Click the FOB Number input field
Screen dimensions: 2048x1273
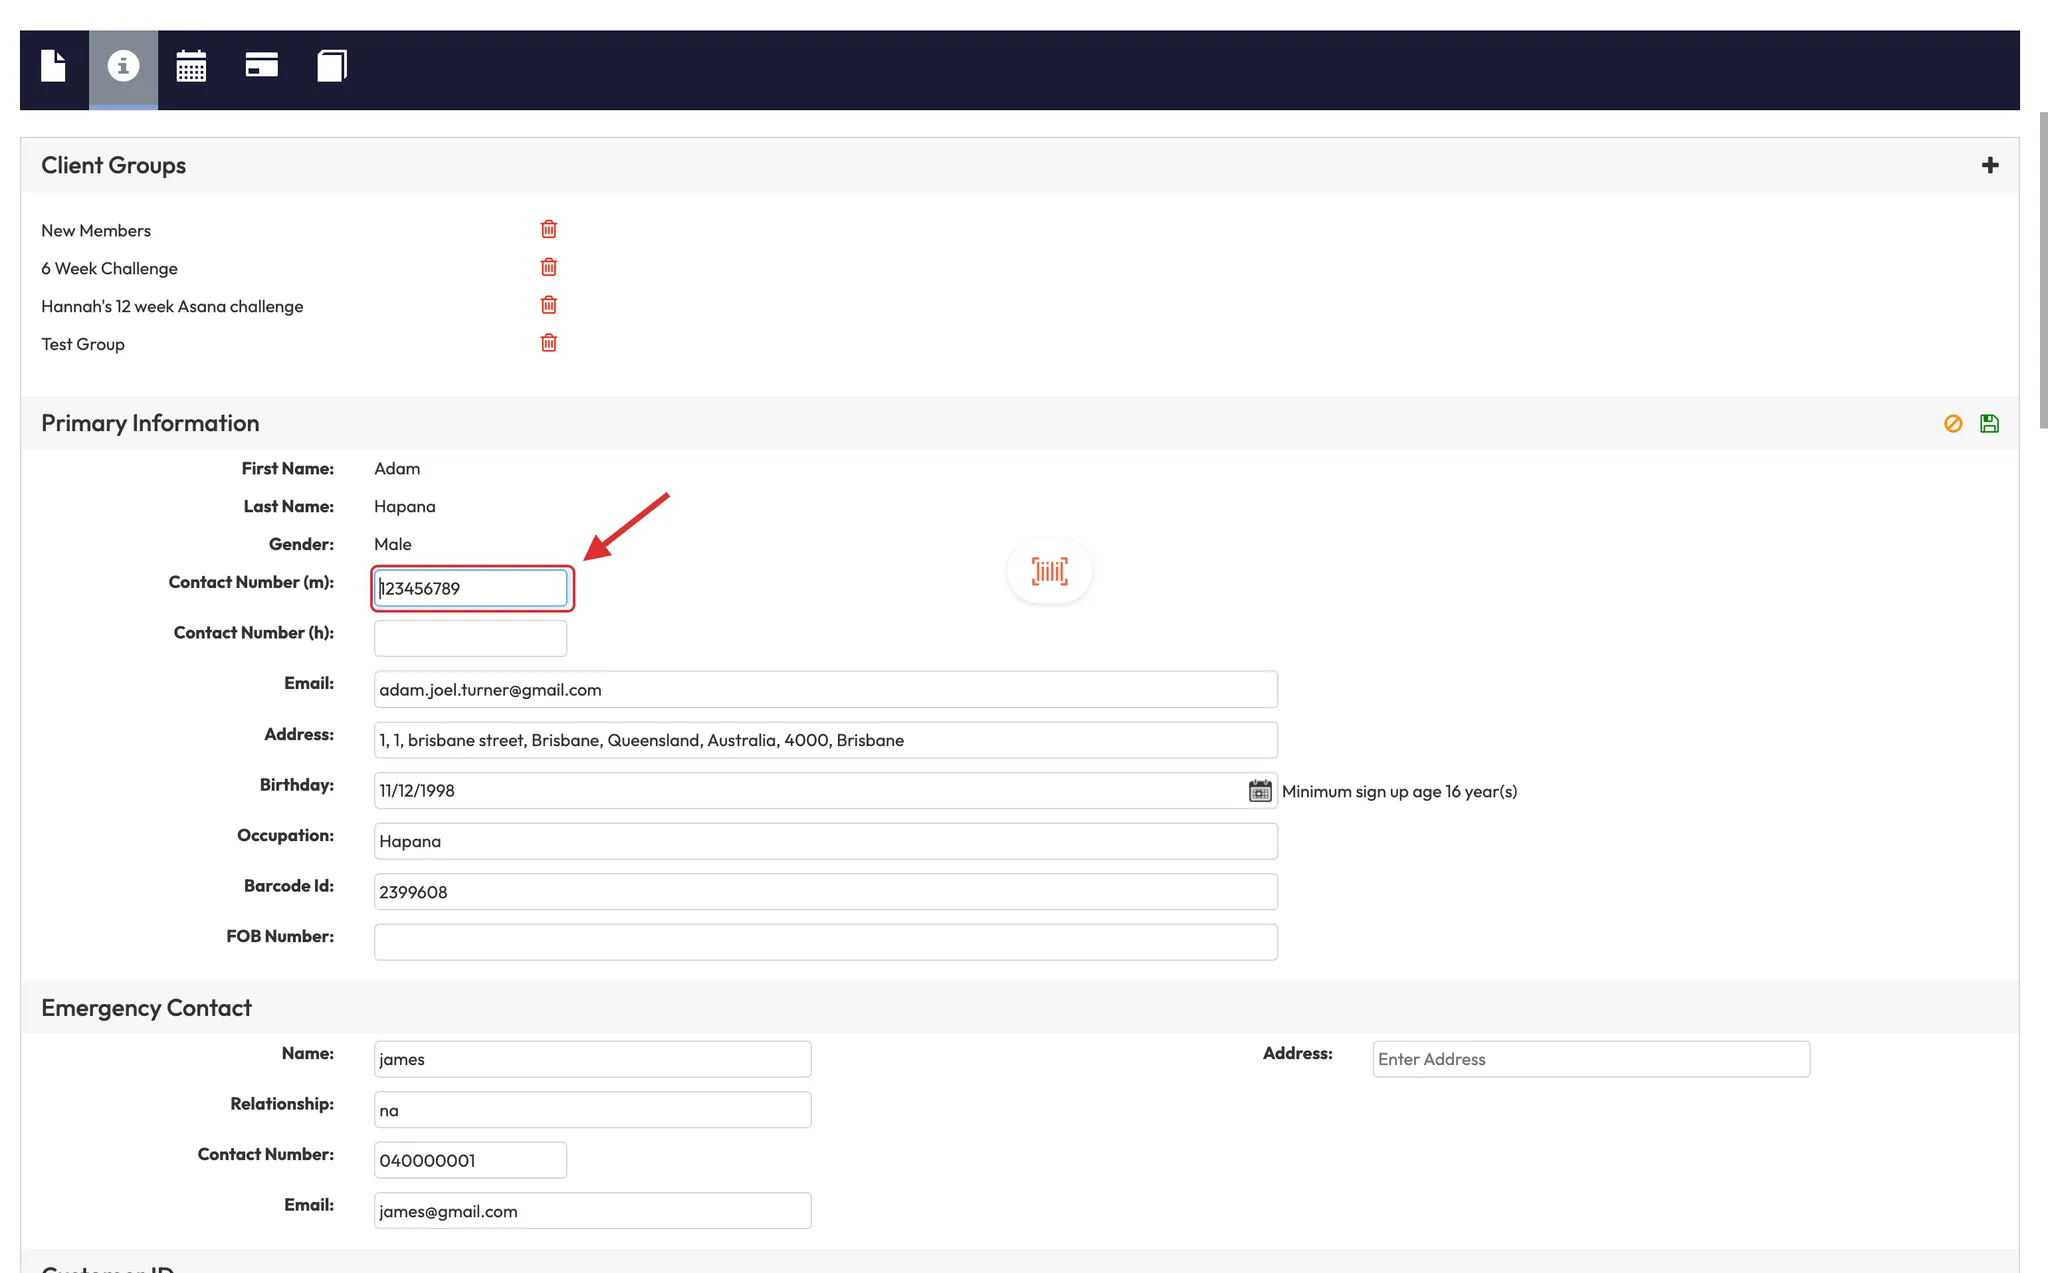[825, 942]
